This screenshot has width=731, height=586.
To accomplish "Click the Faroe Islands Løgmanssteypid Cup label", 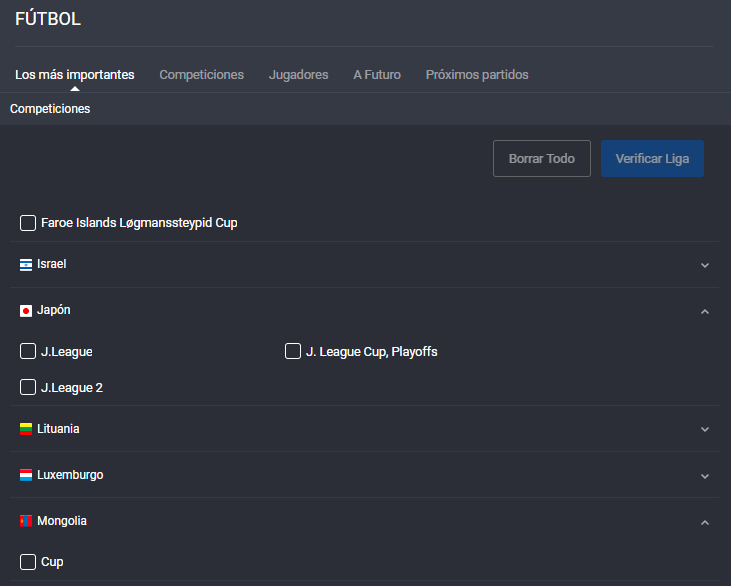I will pyautogui.click(x=139, y=223).
